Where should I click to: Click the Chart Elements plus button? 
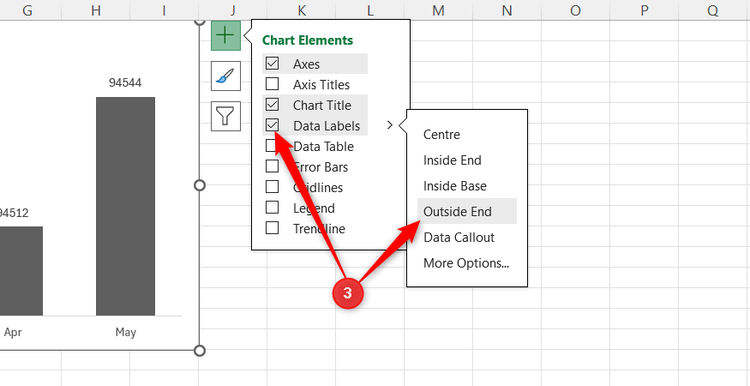point(226,35)
